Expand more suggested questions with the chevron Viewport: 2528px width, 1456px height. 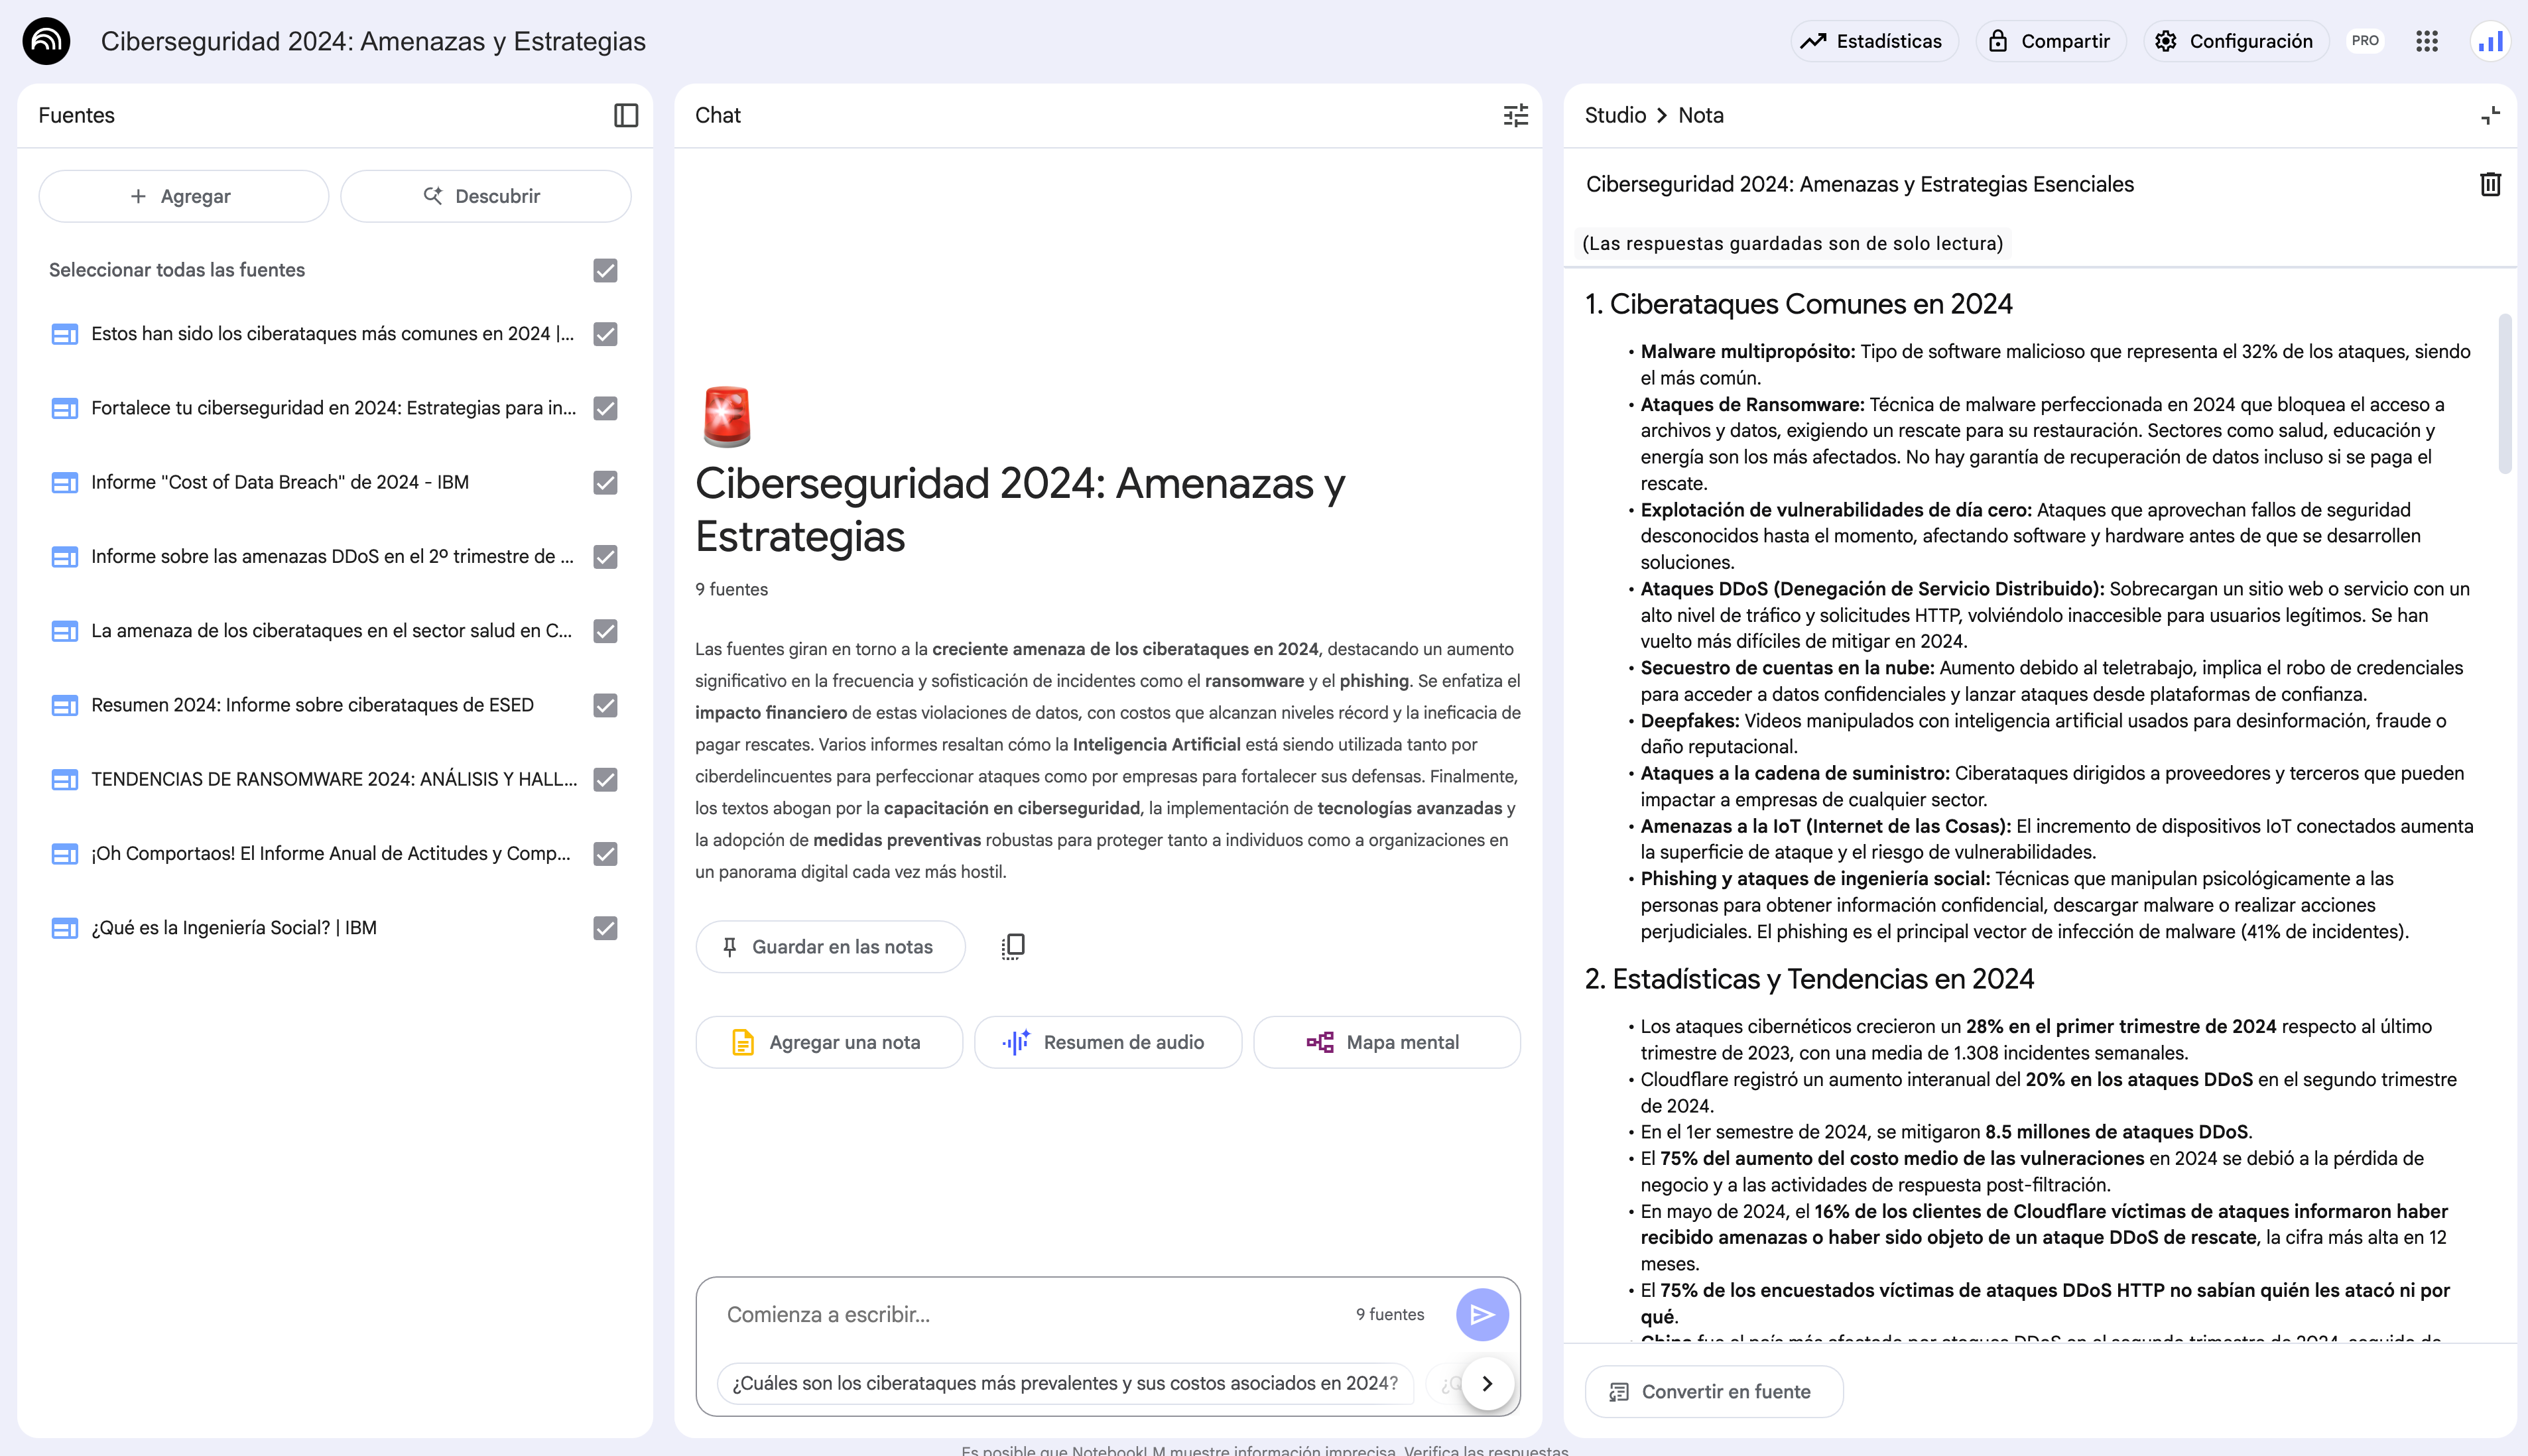(x=1487, y=1383)
